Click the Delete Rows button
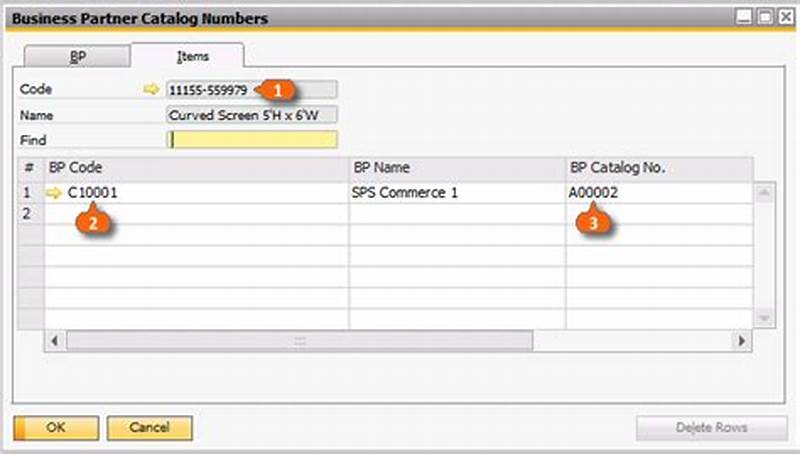Screen dimensions: 800x454 (711, 427)
